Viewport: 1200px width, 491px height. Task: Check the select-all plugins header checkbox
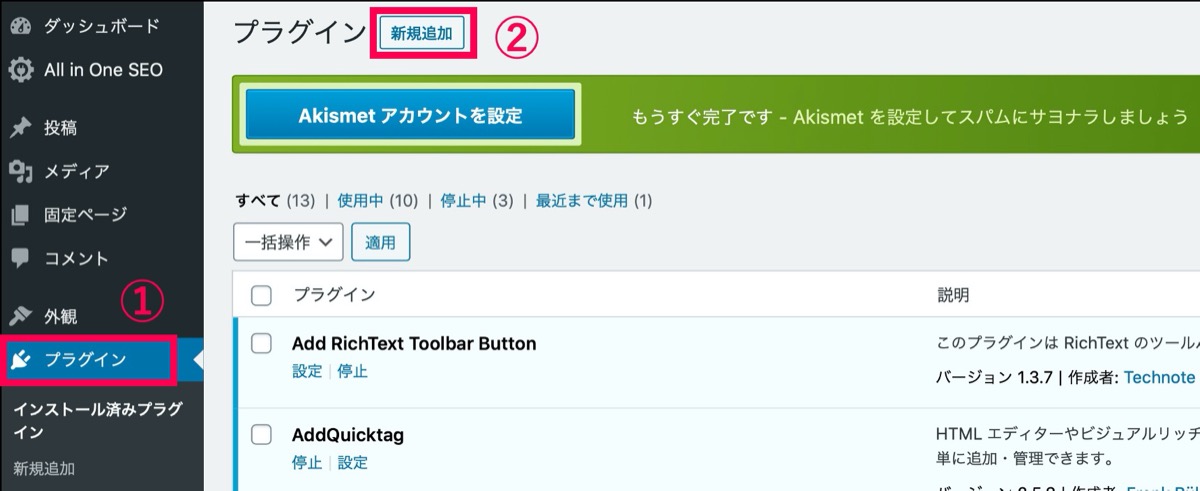(x=261, y=295)
